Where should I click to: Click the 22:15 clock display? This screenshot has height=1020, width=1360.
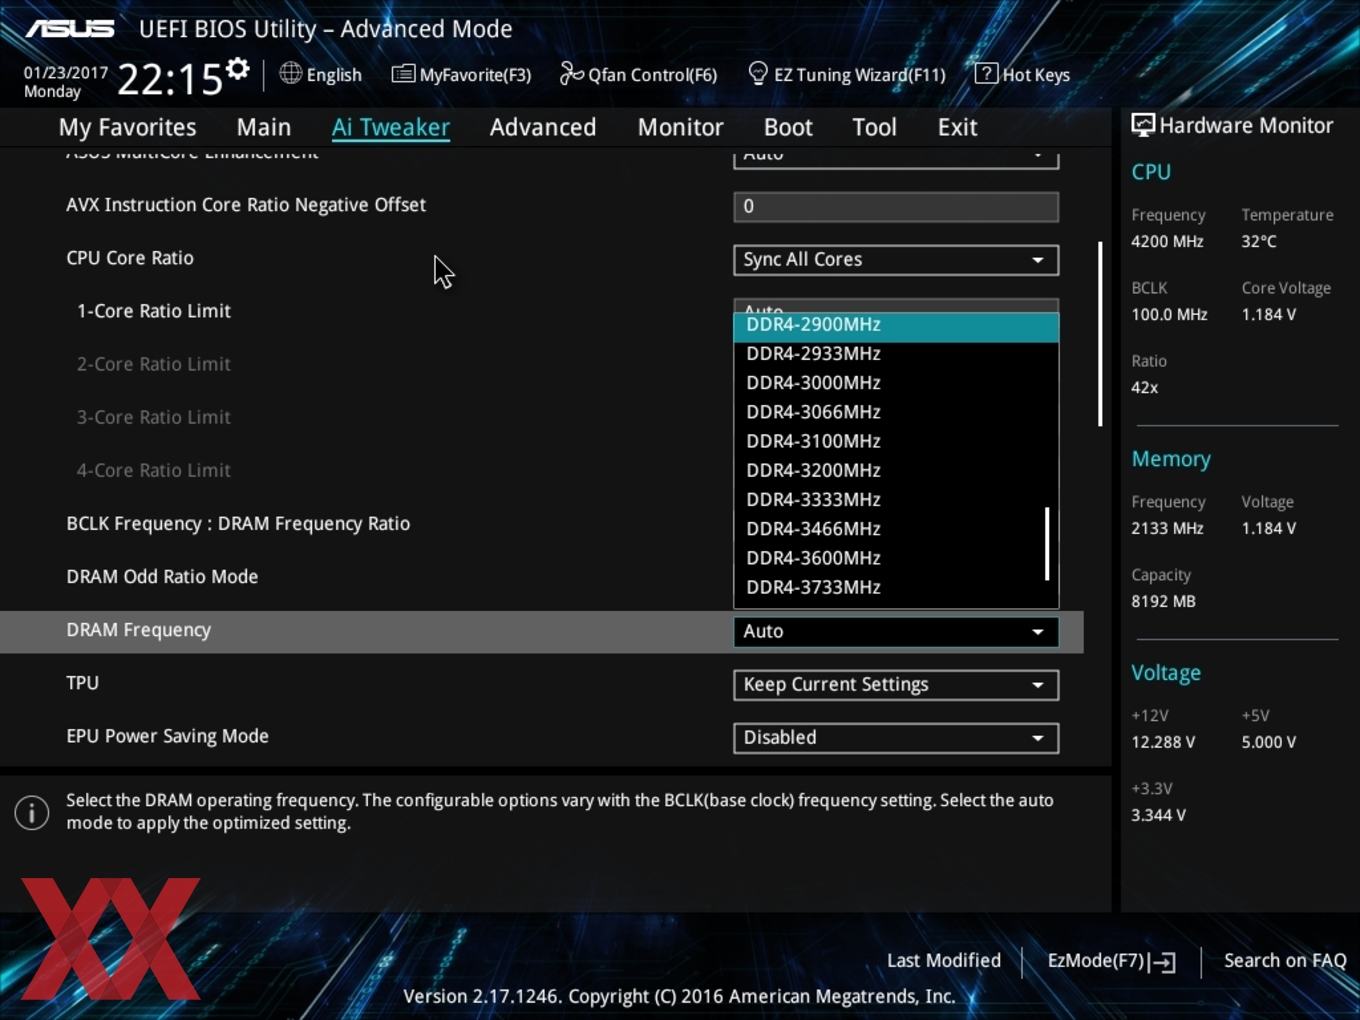169,78
